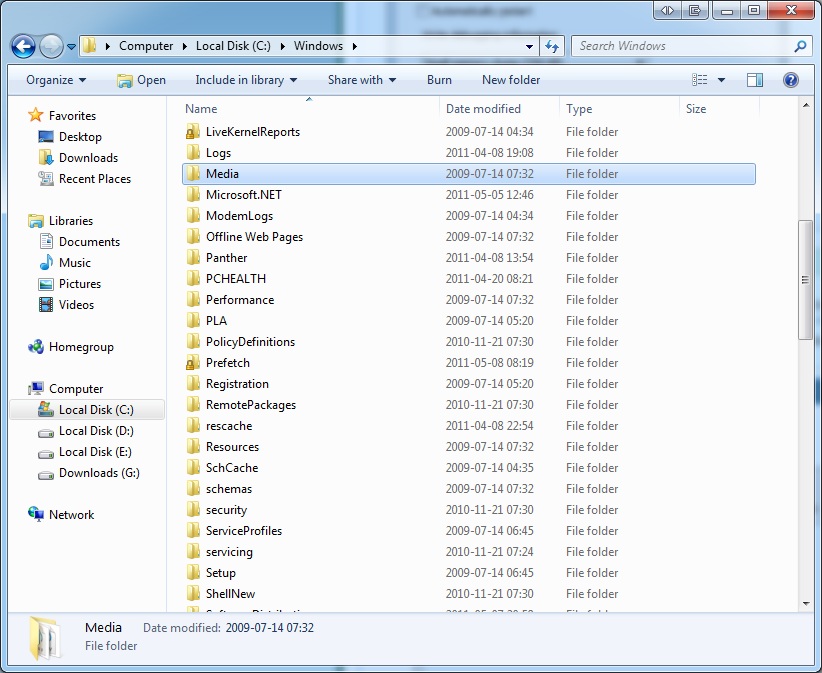This screenshot has width=822, height=673.
Task: Sort by the Date modified column header
Action: pyautogui.click(x=483, y=108)
